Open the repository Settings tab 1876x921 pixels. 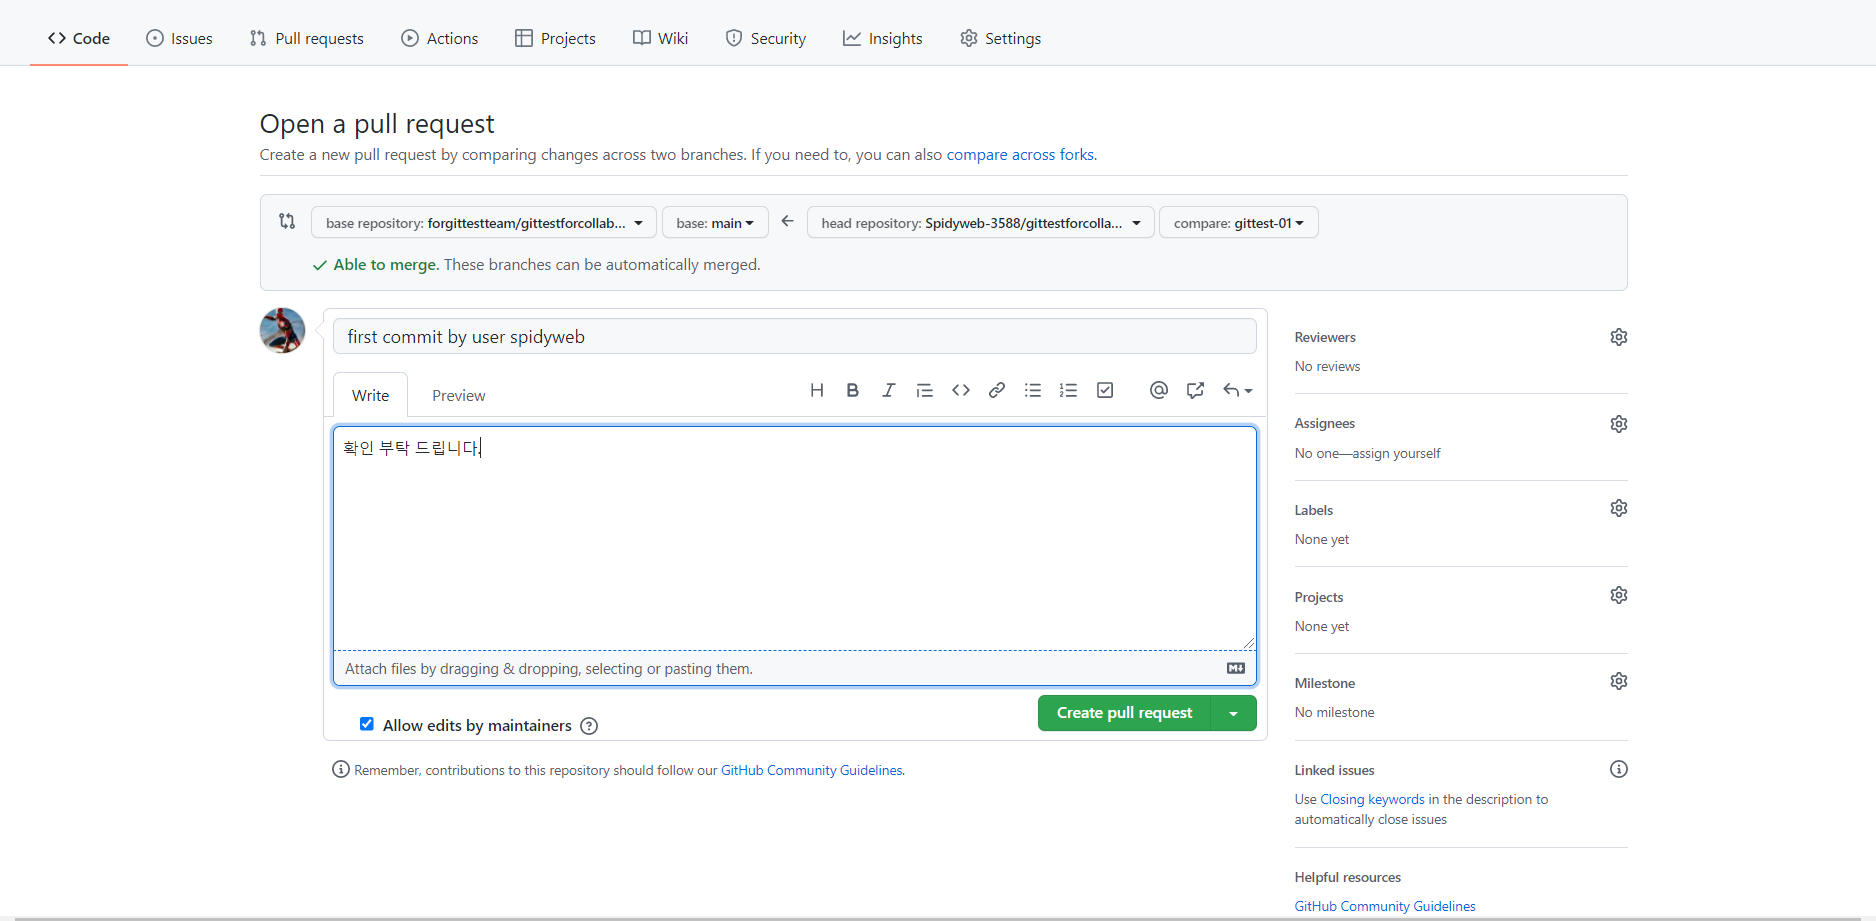pyautogui.click(x=1001, y=38)
